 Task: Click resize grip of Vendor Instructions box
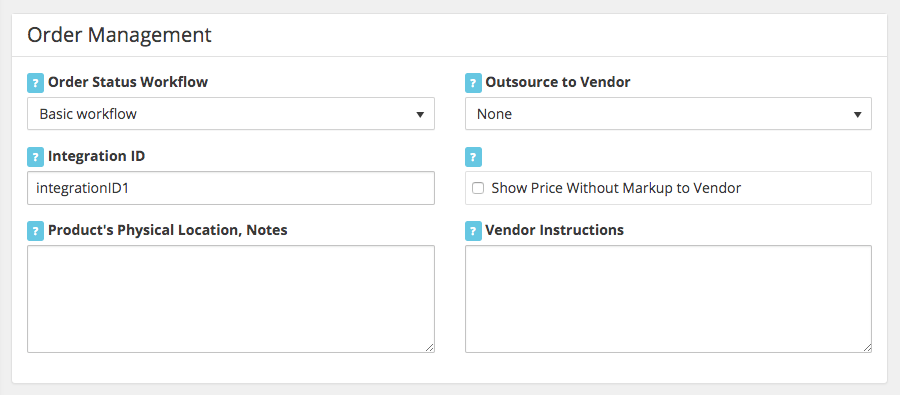pyautogui.click(x=867, y=347)
